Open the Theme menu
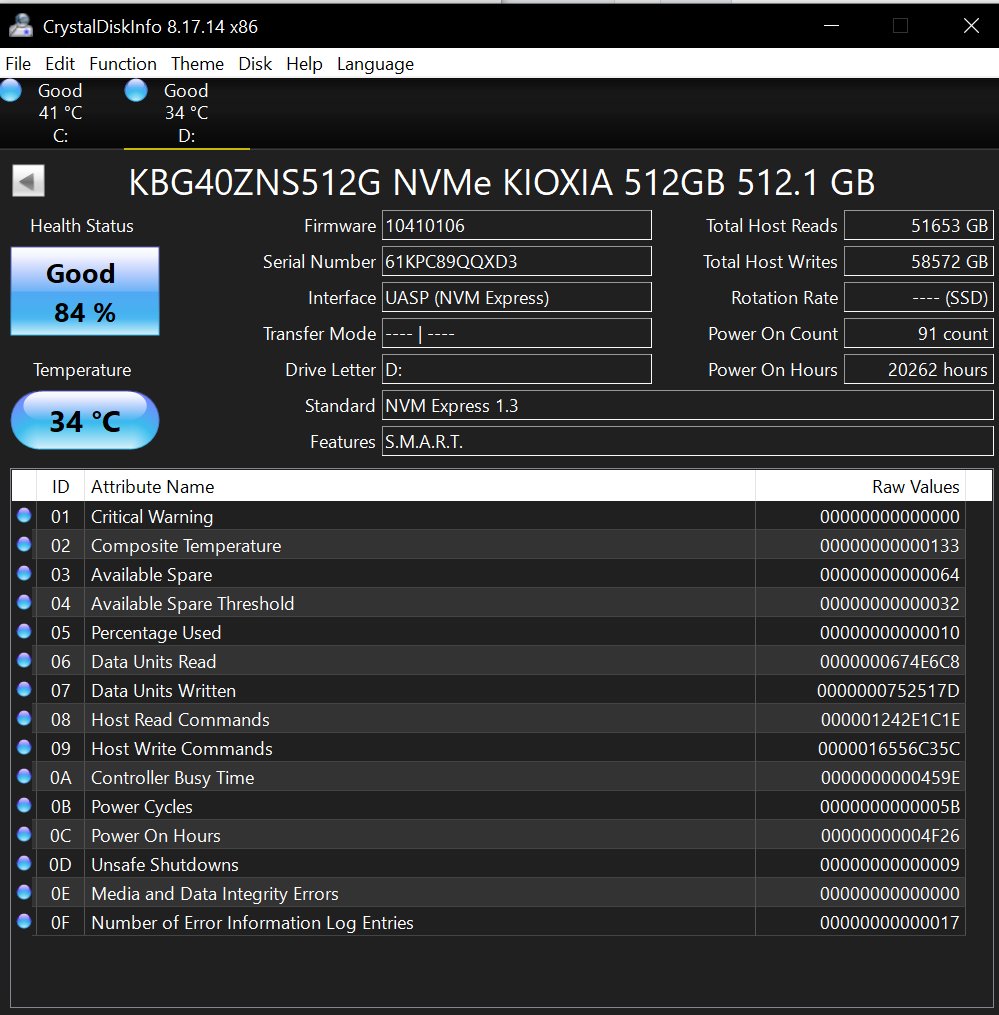Image resolution: width=999 pixels, height=1015 pixels. pos(197,64)
